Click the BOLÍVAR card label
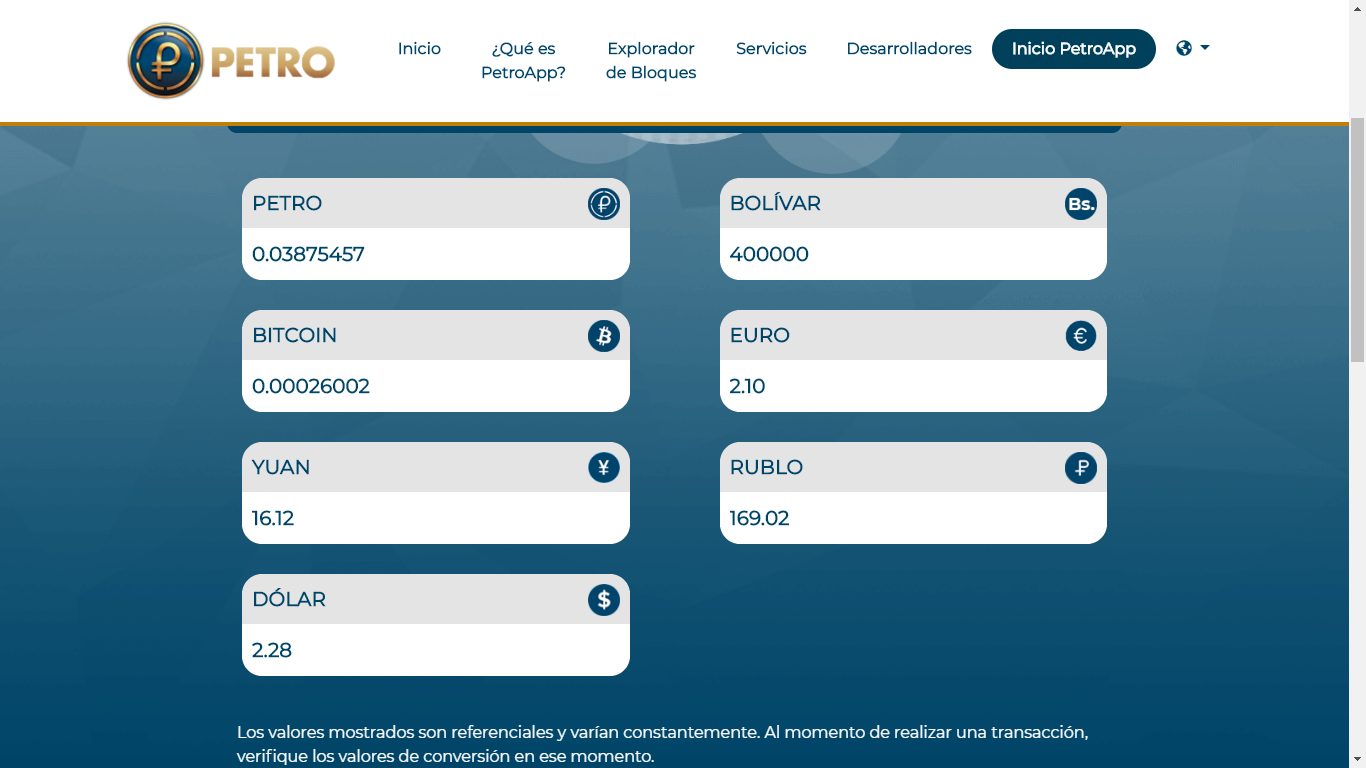 [x=775, y=203]
